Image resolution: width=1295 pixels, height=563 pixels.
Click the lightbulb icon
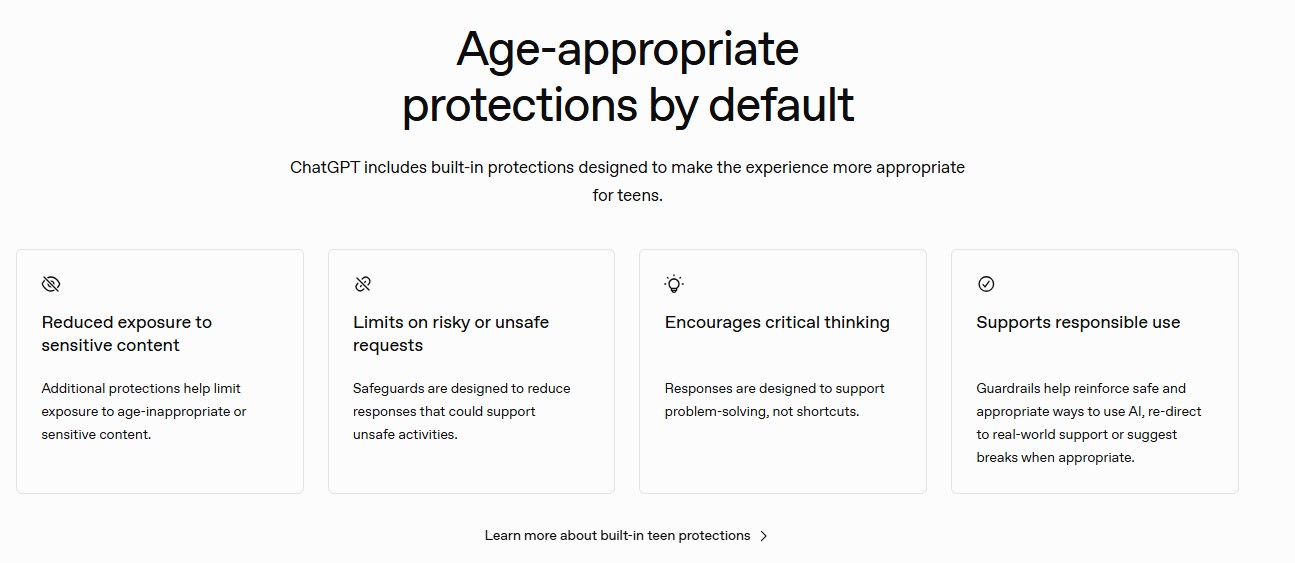(x=674, y=284)
